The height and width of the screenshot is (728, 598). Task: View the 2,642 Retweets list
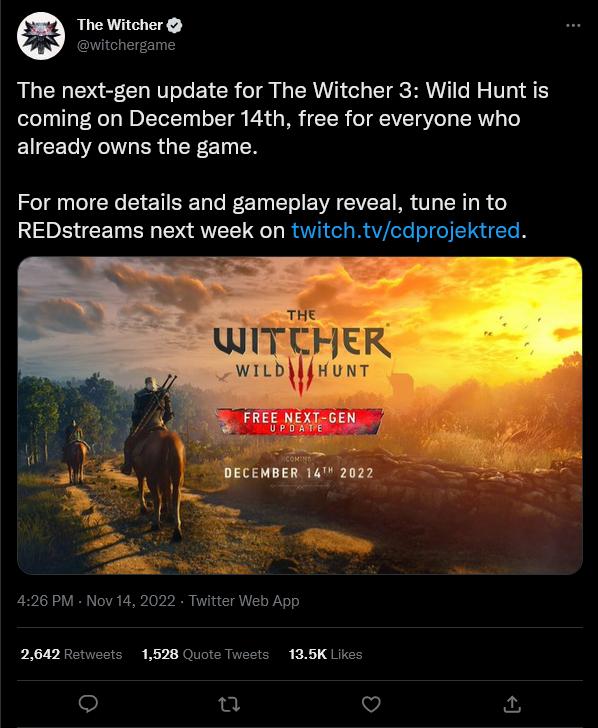pyautogui.click(x=71, y=654)
